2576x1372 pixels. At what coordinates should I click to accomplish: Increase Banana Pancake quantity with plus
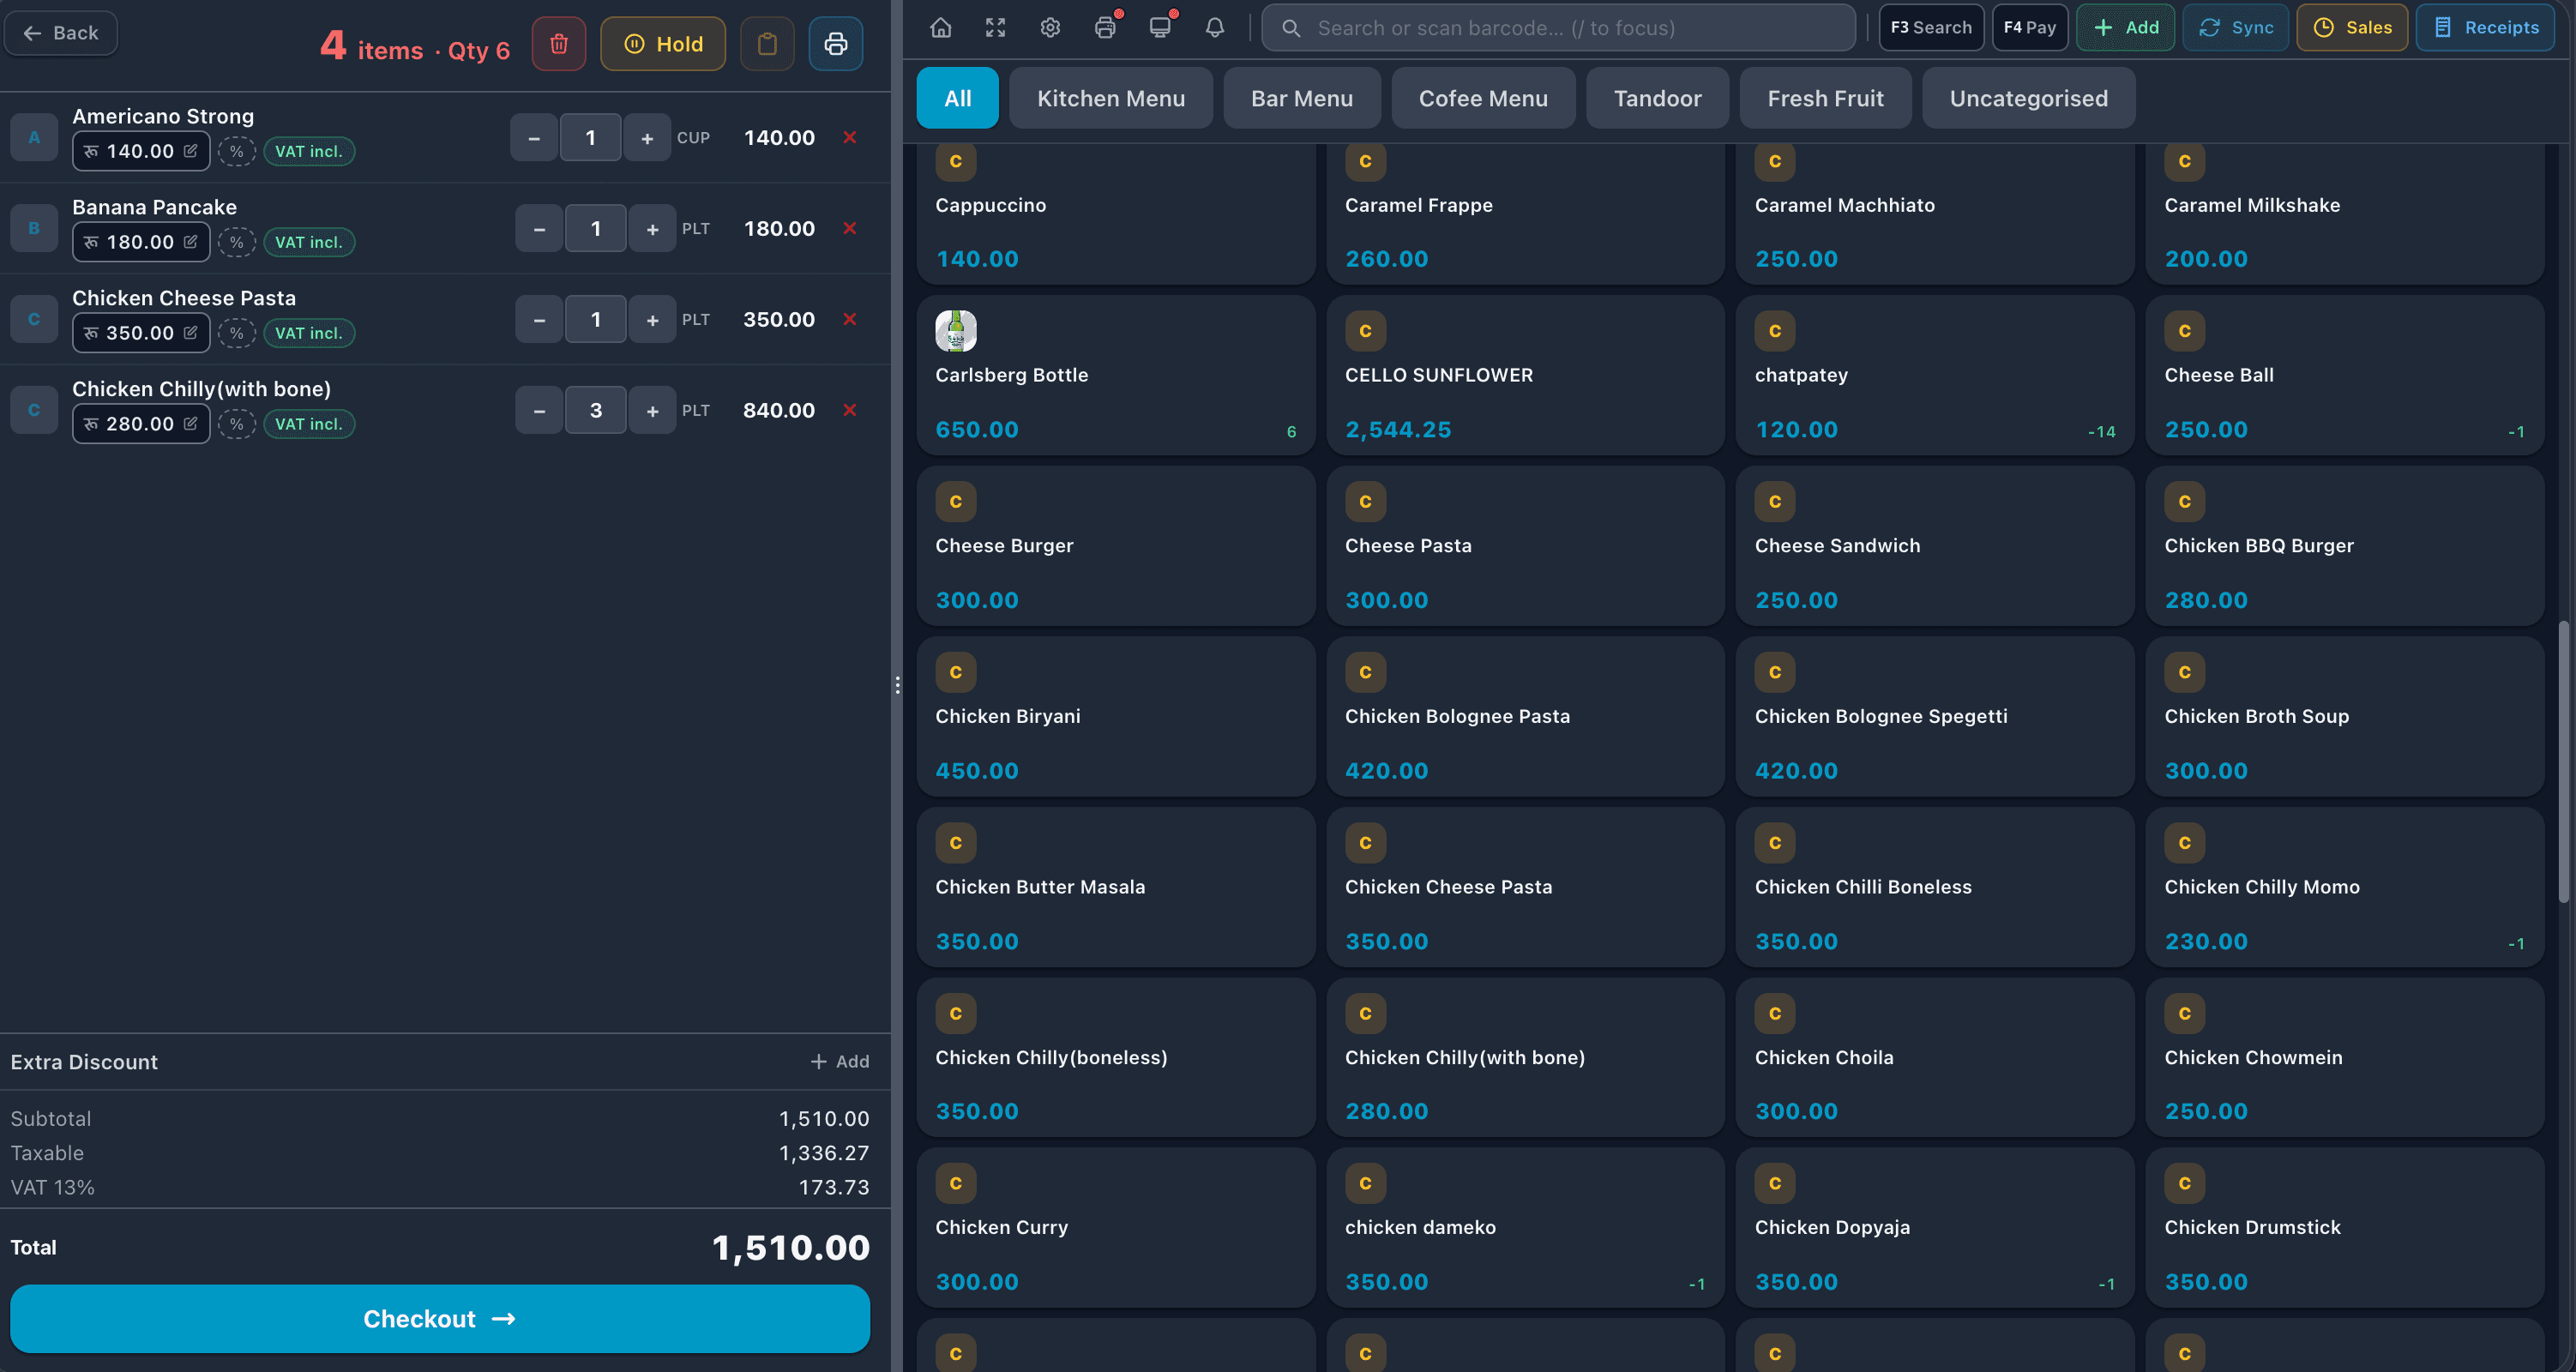pos(652,229)
